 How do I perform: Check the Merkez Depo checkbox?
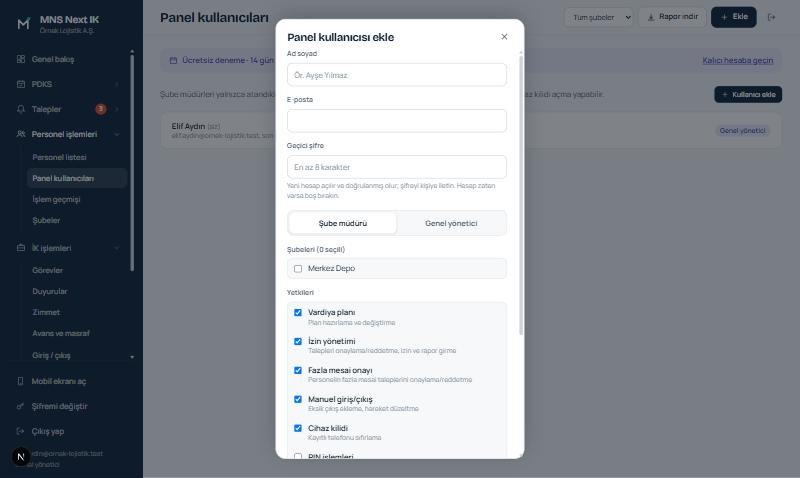click(298, 269)
